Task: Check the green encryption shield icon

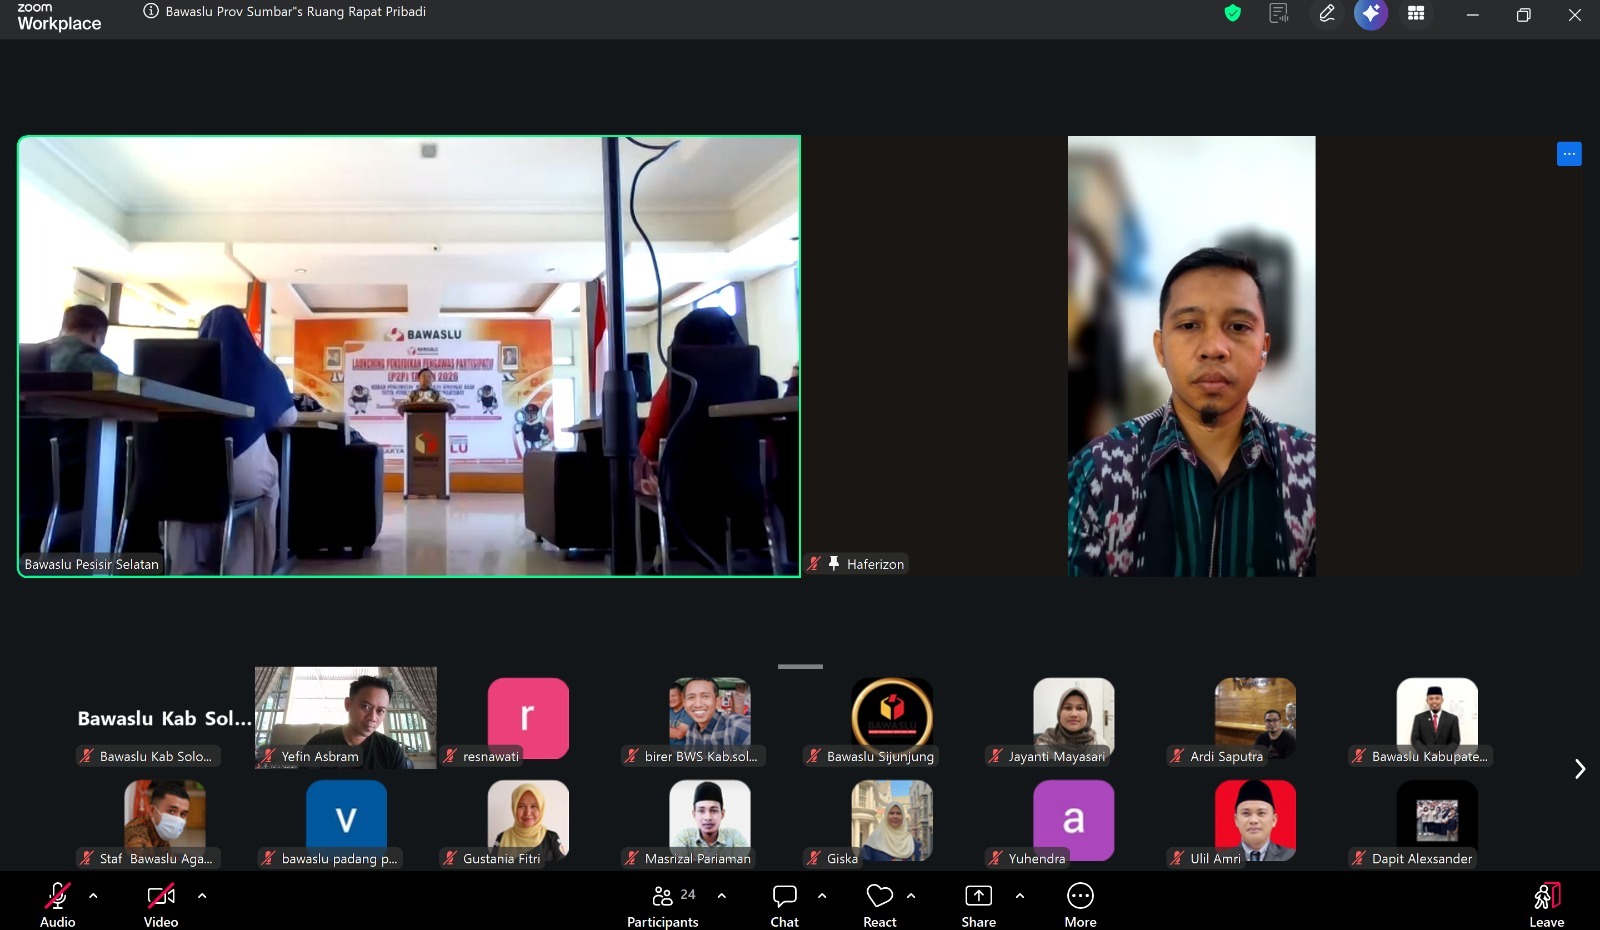Action: [1233, 13]
